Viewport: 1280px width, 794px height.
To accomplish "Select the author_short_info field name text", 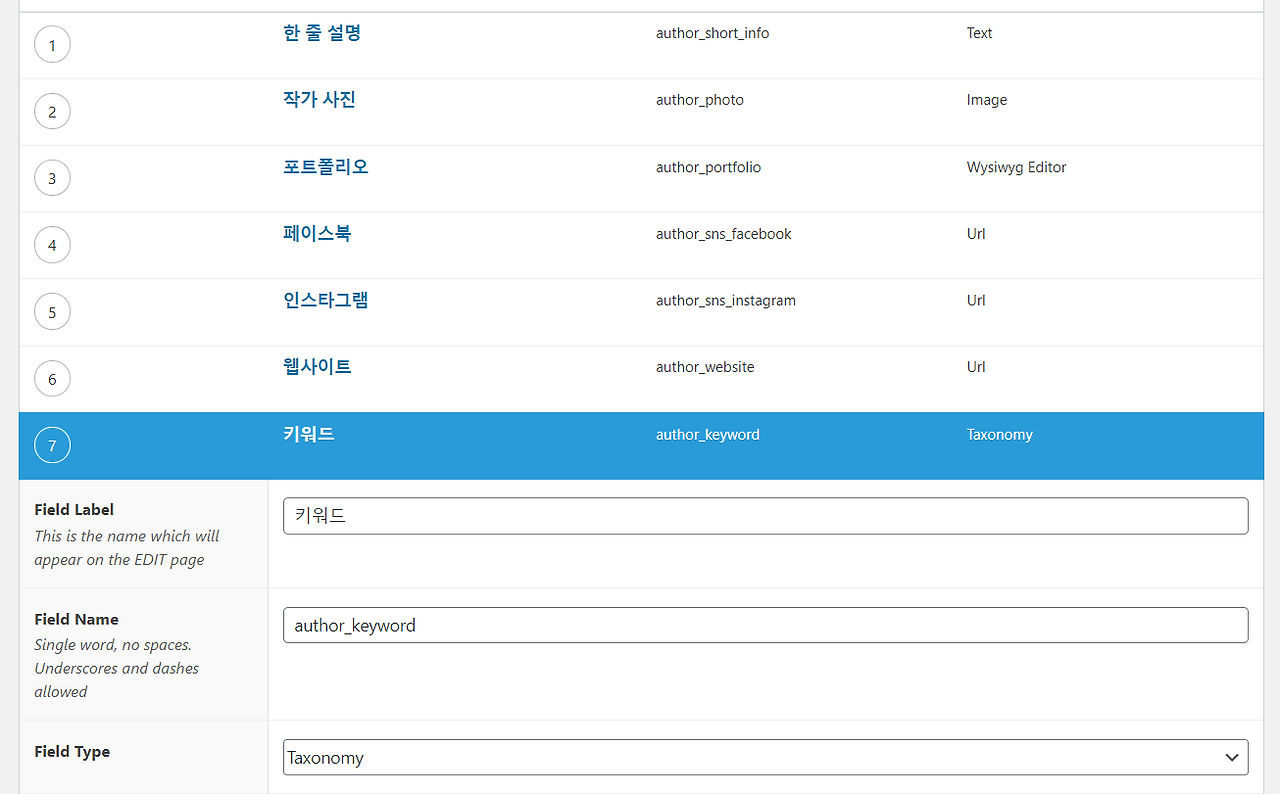I will point(713,33).
